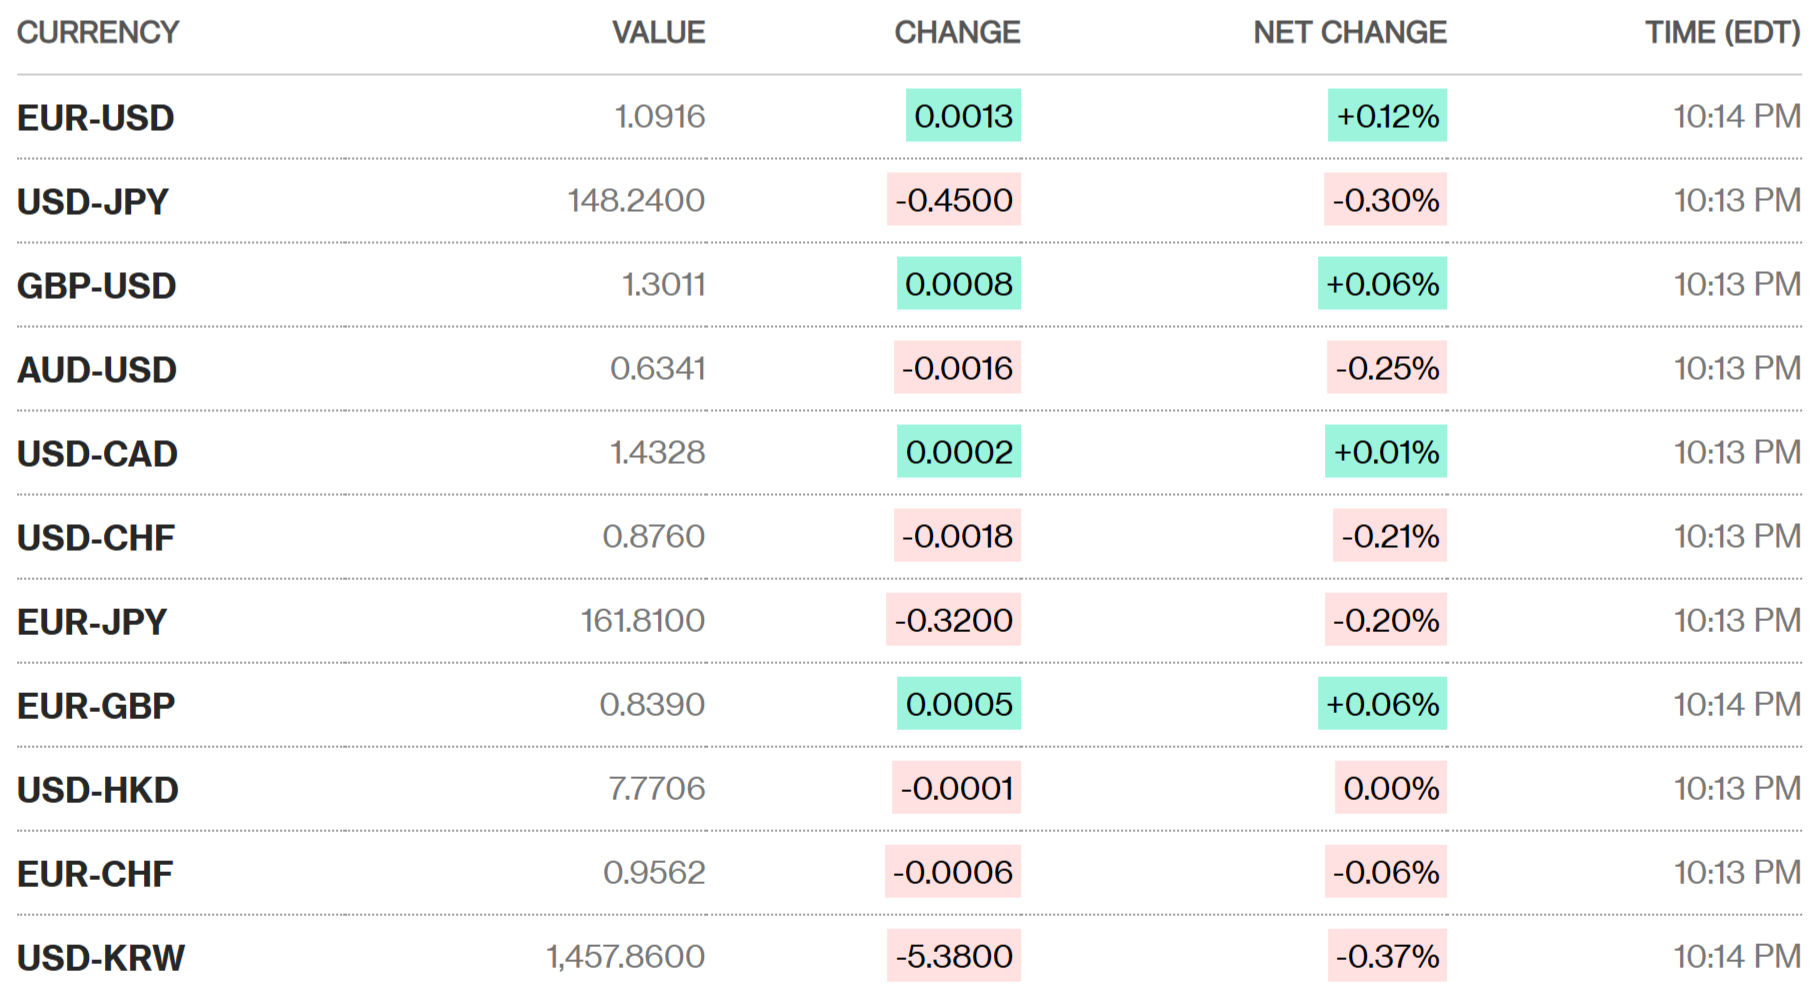The image size is (1820, 984).
Task: Click the USD-CAD currency link
Action: click(x=97, y=454)
